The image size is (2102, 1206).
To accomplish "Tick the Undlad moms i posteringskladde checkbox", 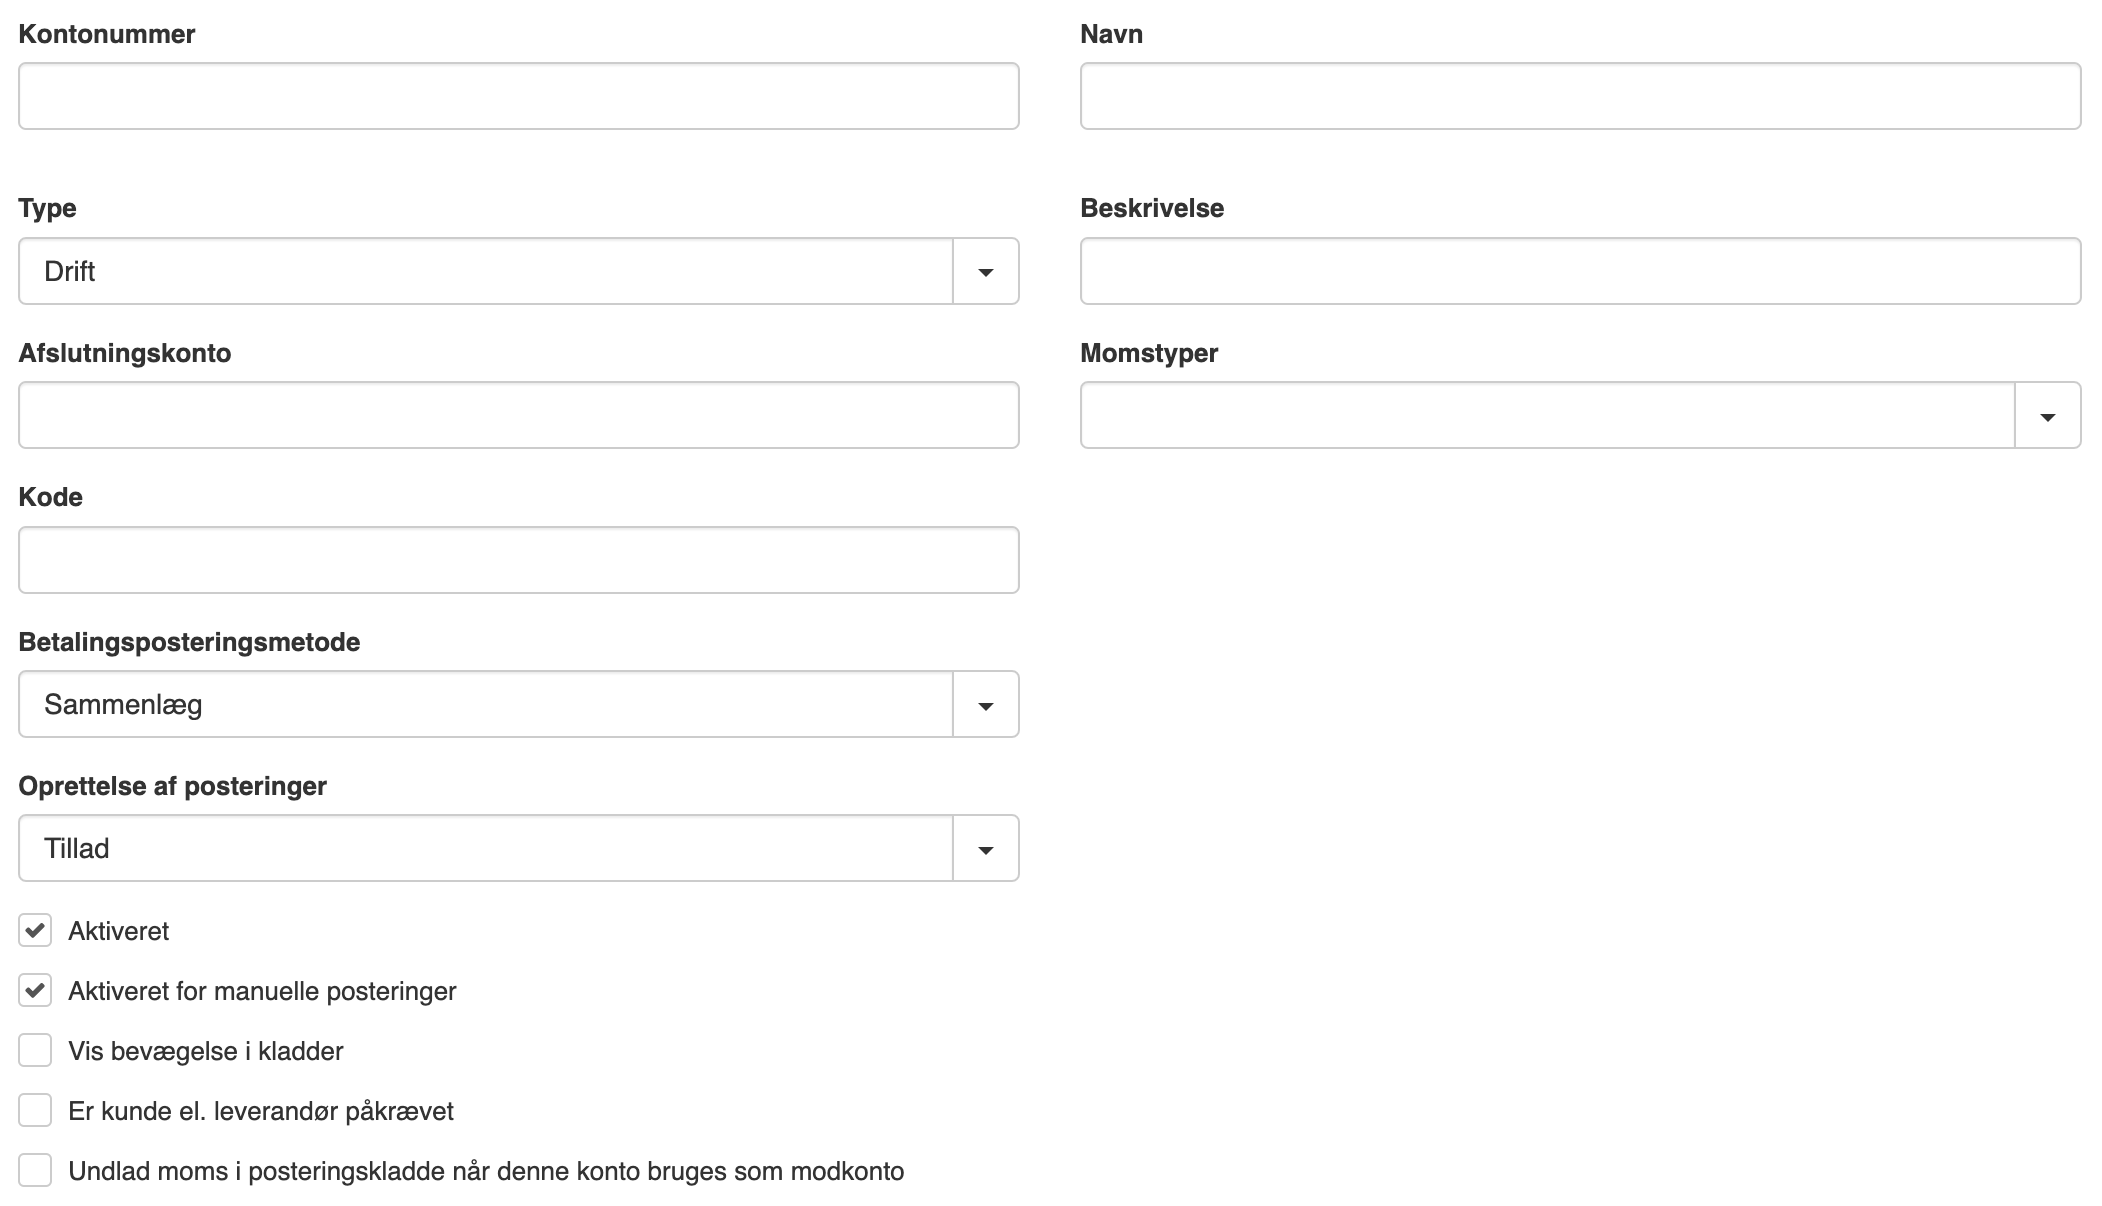I will coord(35,1171).
